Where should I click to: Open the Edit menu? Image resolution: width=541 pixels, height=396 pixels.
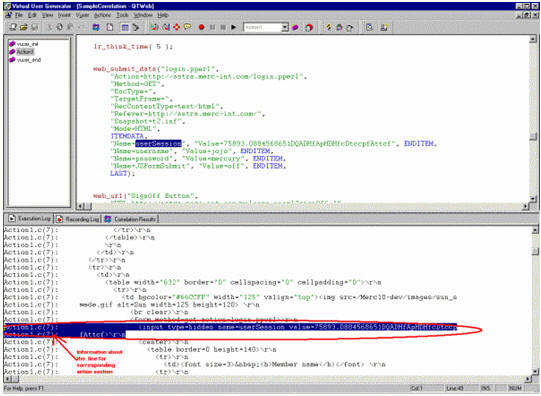pos(32,15)
